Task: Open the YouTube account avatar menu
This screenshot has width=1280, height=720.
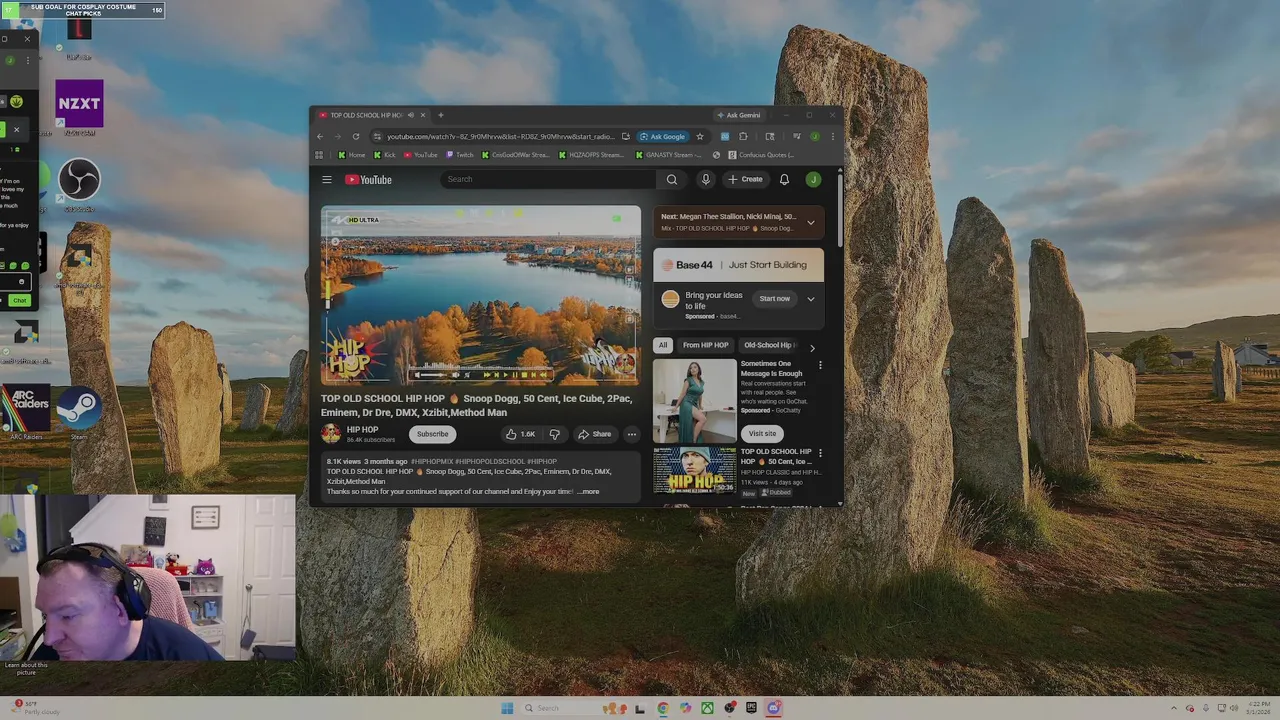Action: [813, 180]
